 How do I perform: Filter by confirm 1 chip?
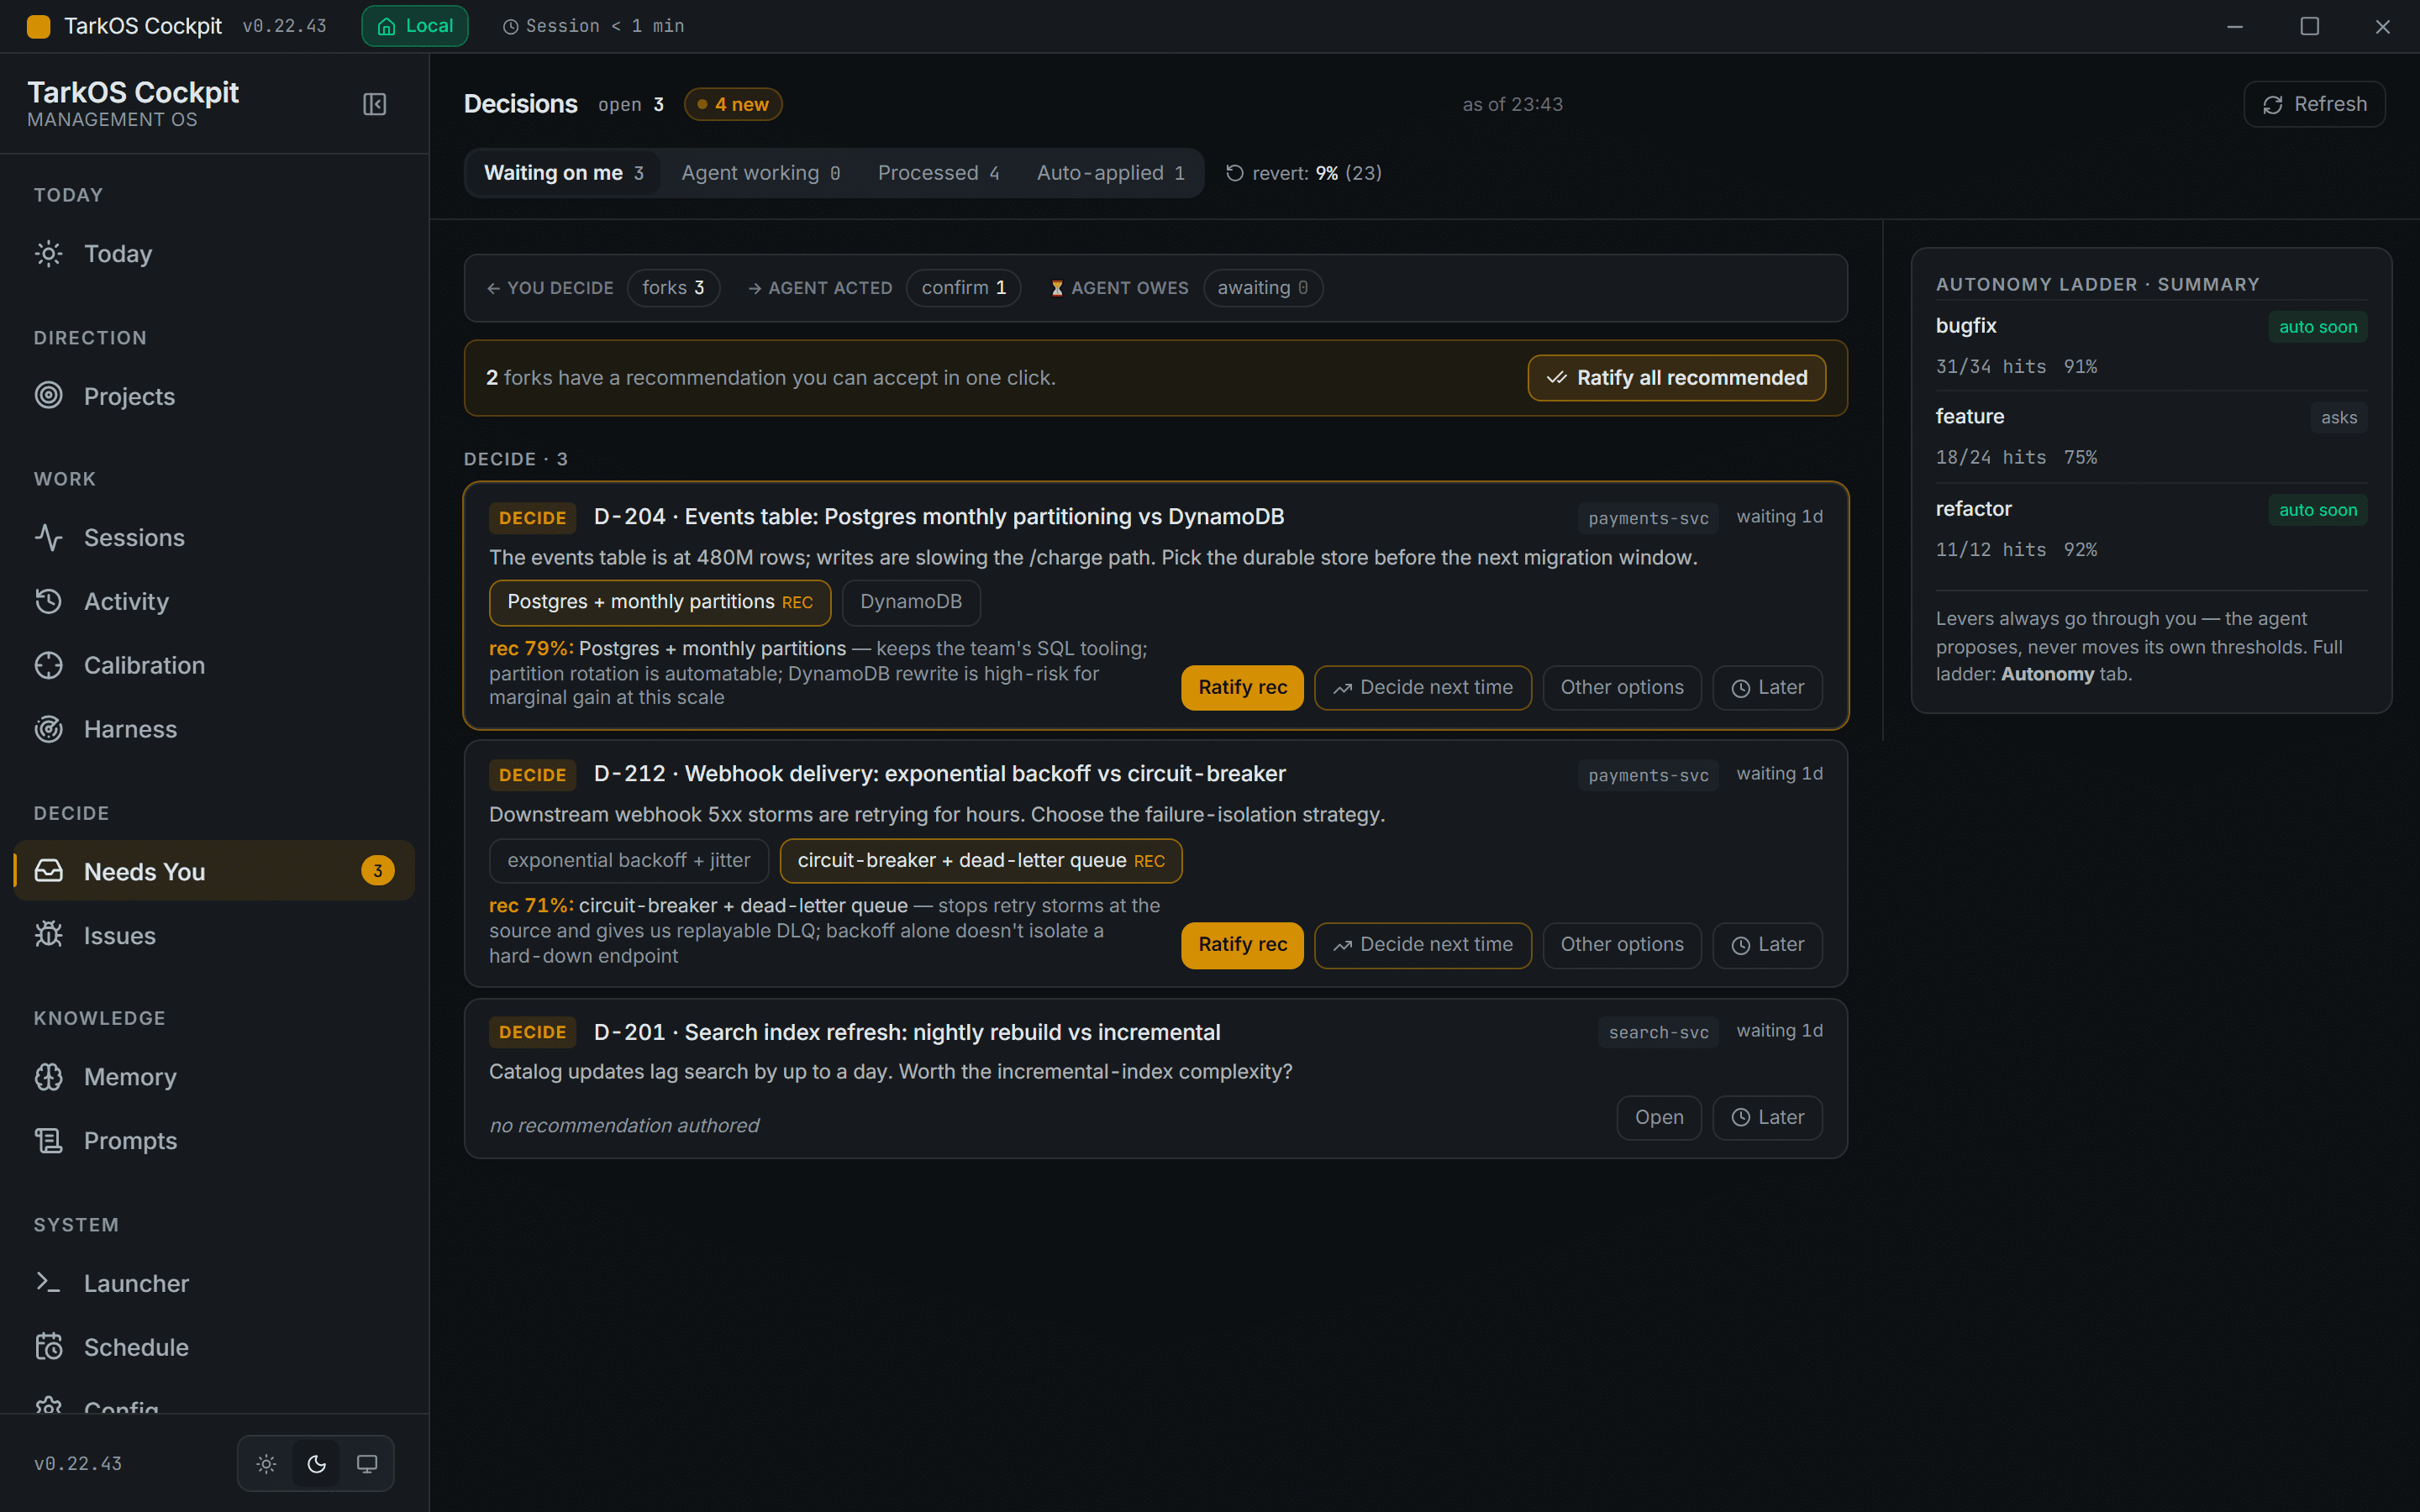(x=963, y=288)
